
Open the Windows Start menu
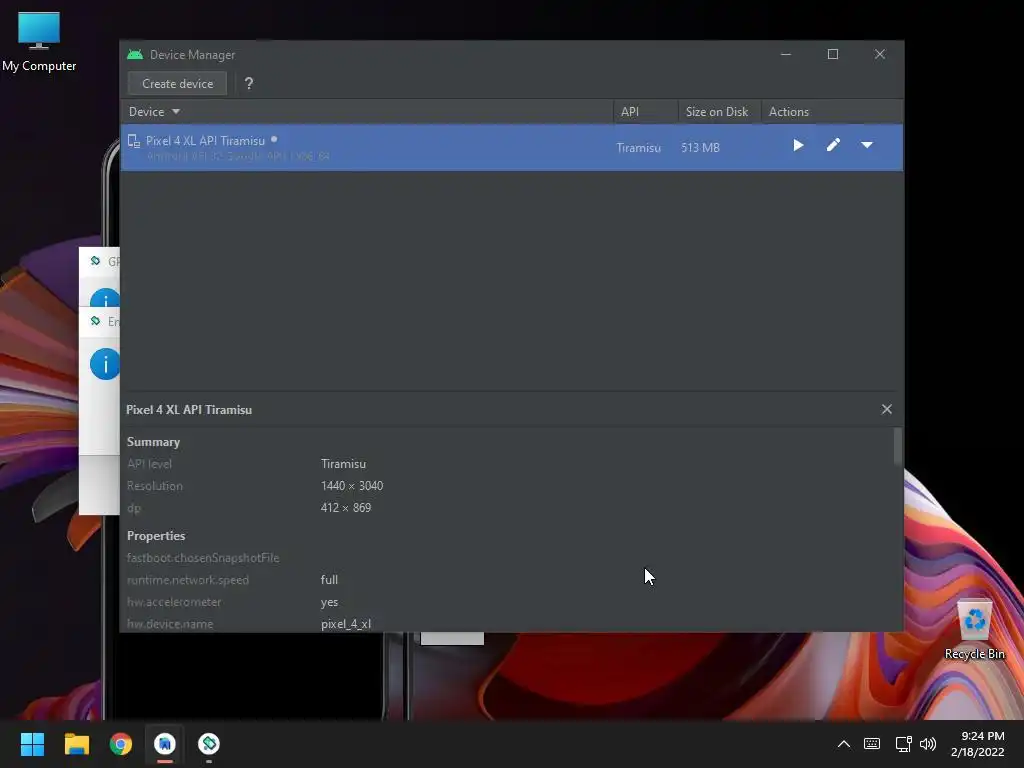32,744
